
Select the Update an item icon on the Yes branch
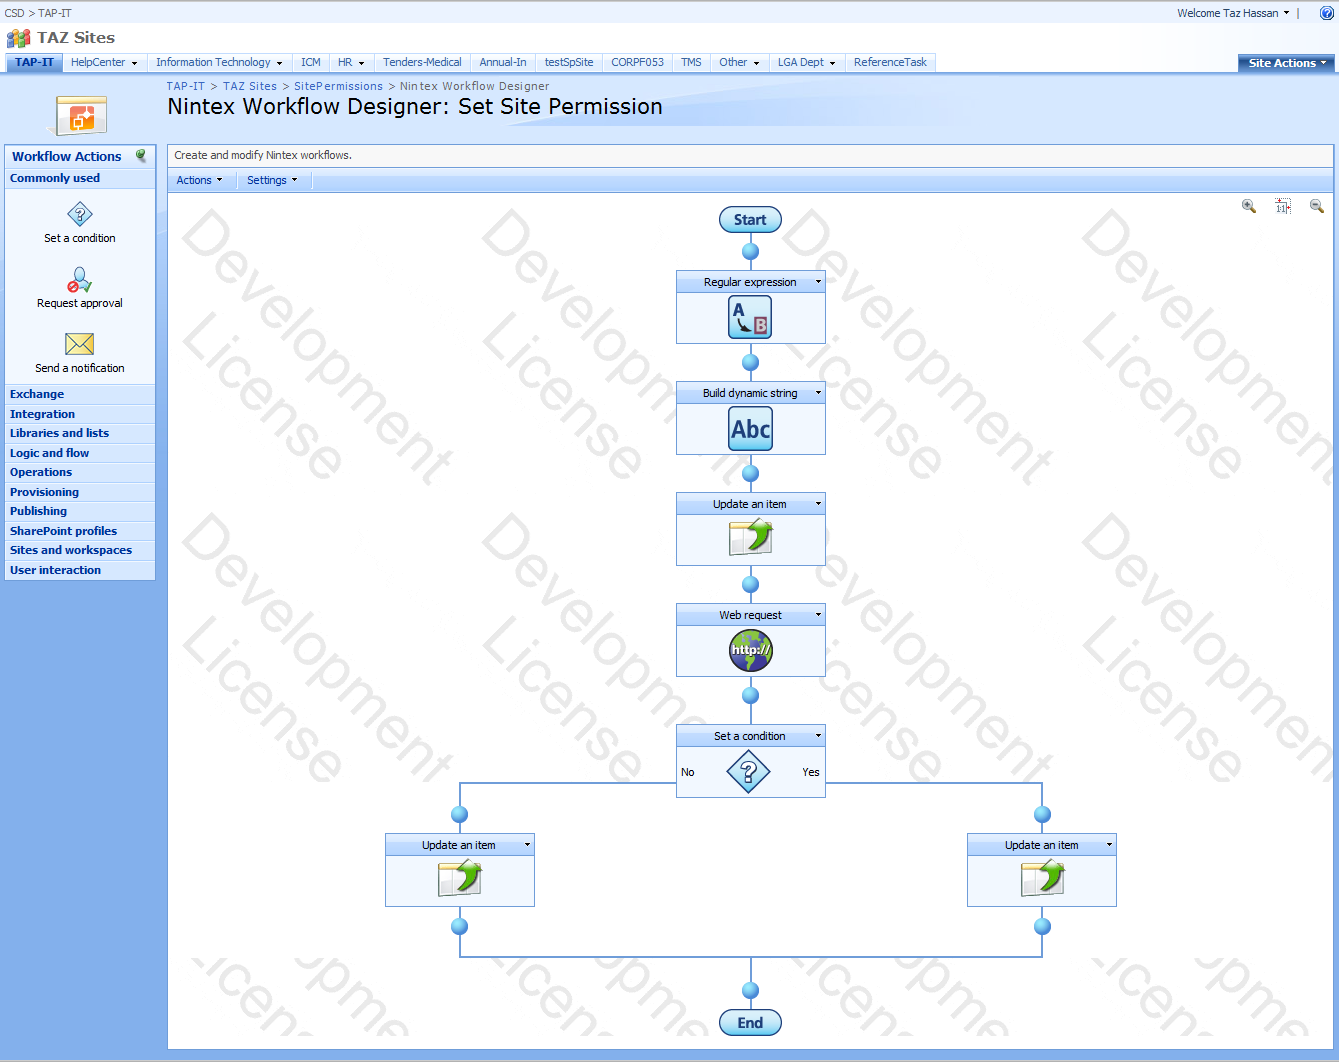point(1042,878)
